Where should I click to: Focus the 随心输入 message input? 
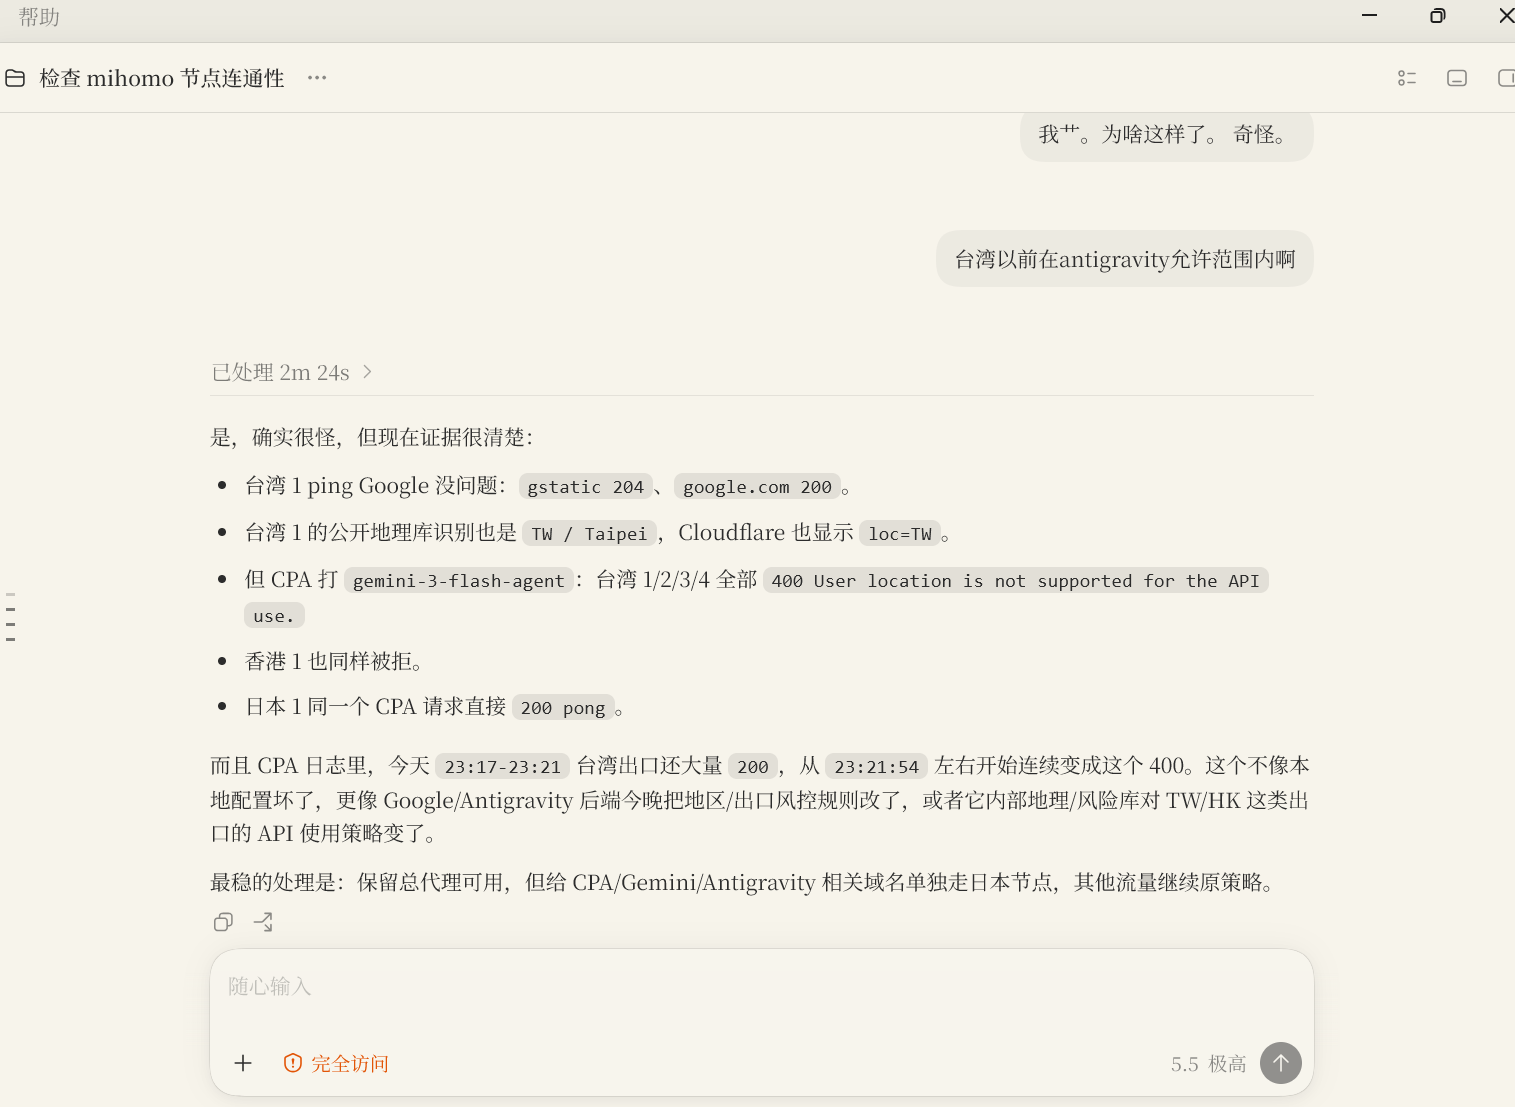pos(761,987)
